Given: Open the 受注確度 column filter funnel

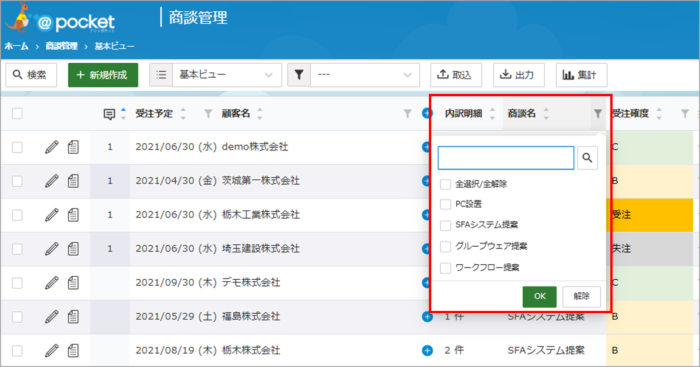Looking at the screenshot, I should pyautogui.click(x=685, y=114).
